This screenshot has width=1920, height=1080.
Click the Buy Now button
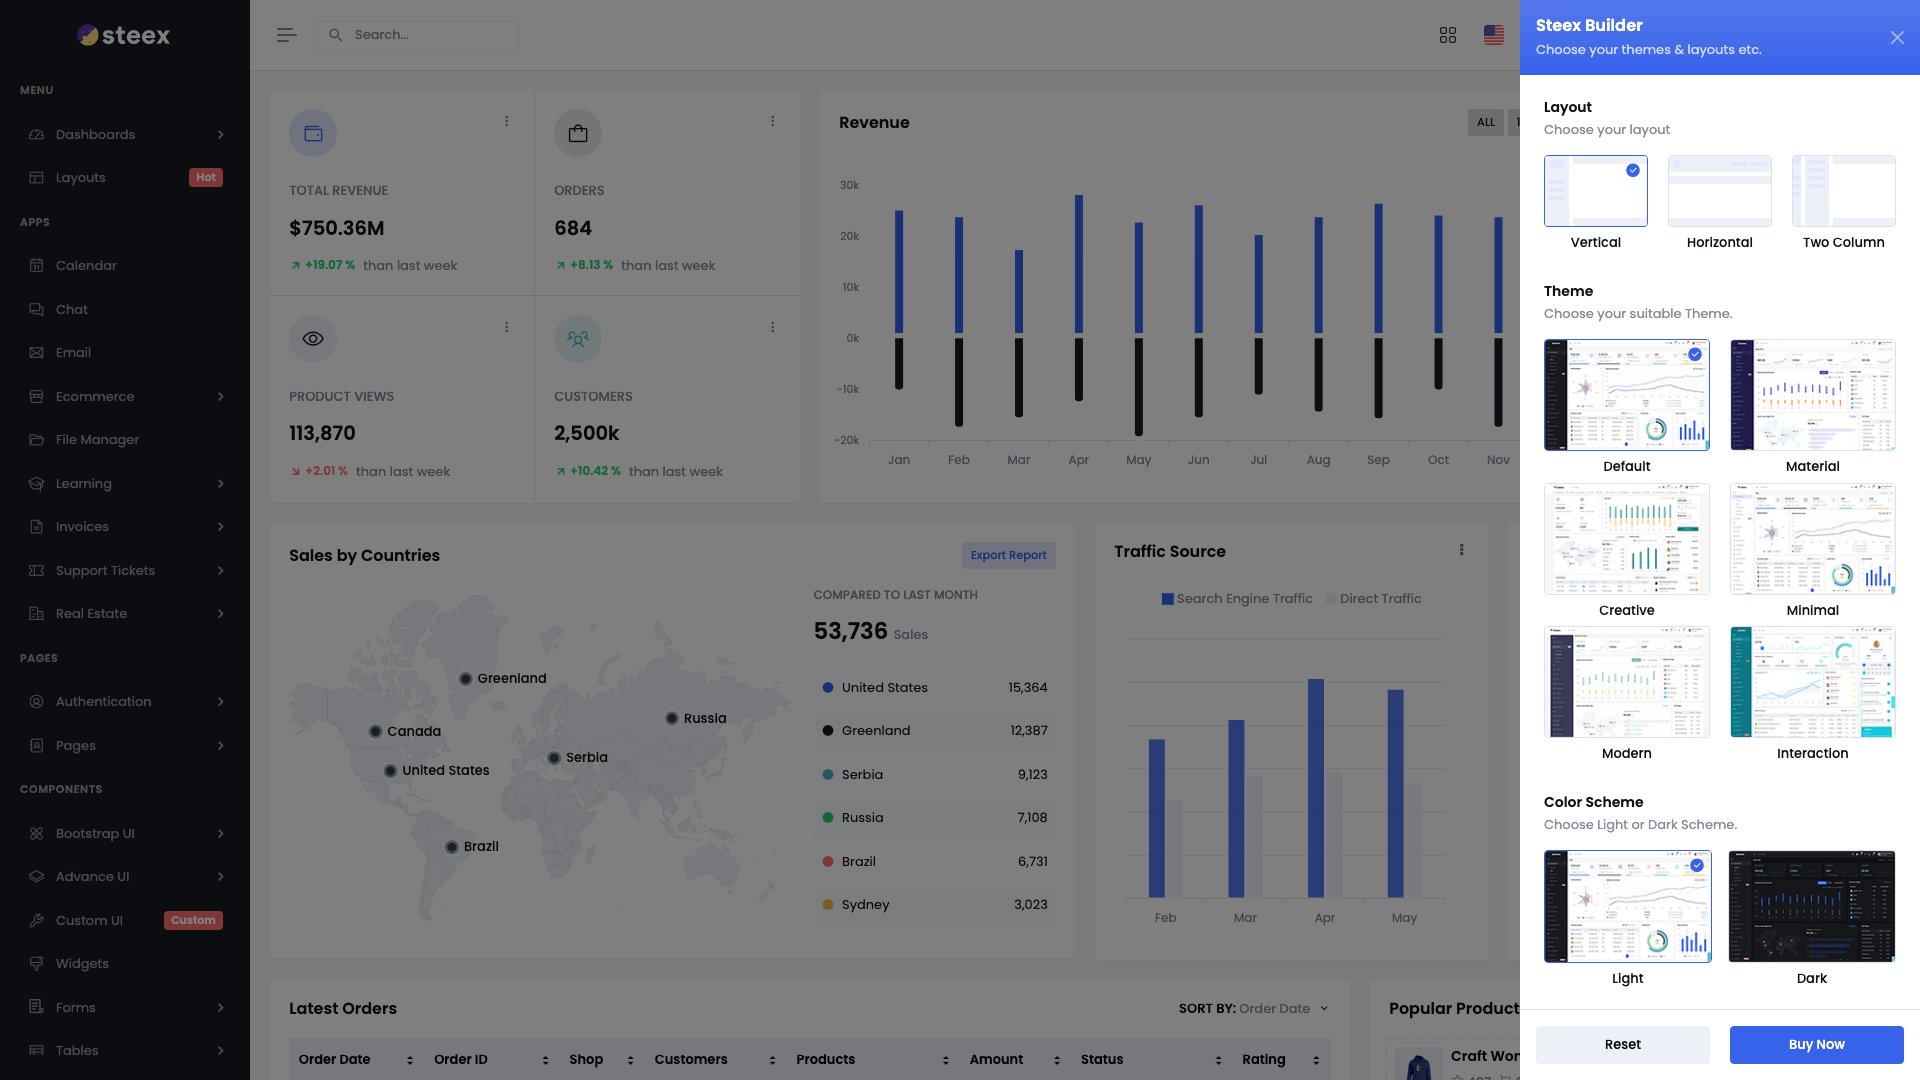coord(1816,1044)
